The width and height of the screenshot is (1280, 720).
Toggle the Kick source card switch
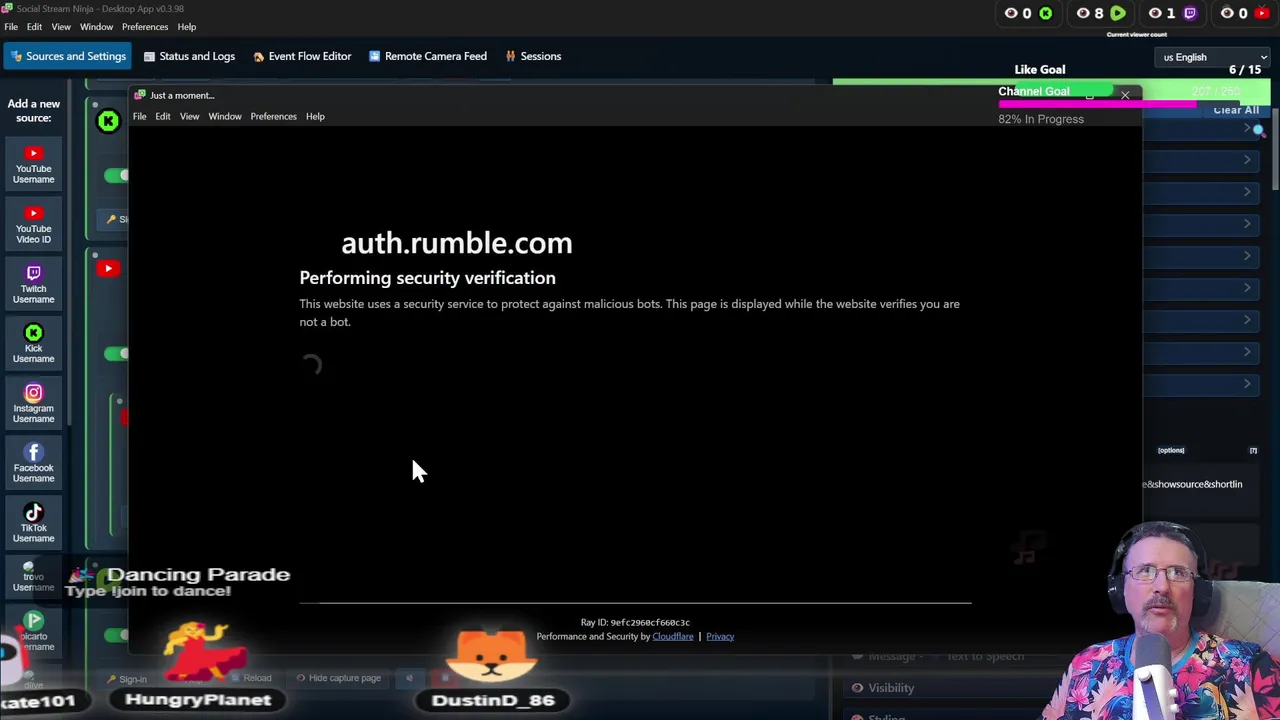(116, 175)
